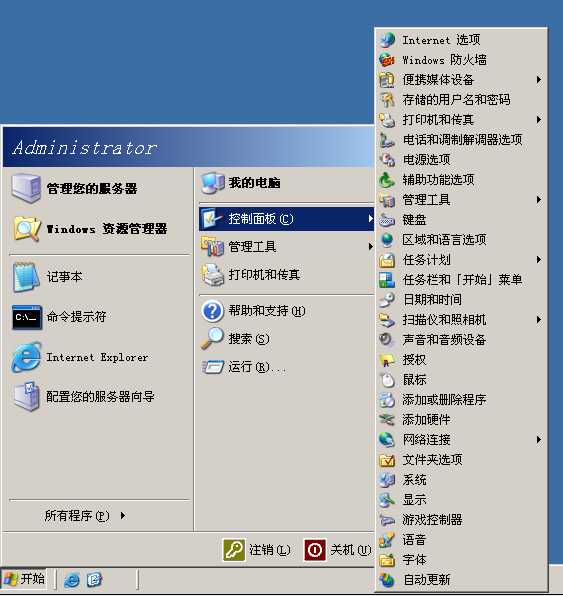Click the 命令提示符 console icon

point(26,317)
